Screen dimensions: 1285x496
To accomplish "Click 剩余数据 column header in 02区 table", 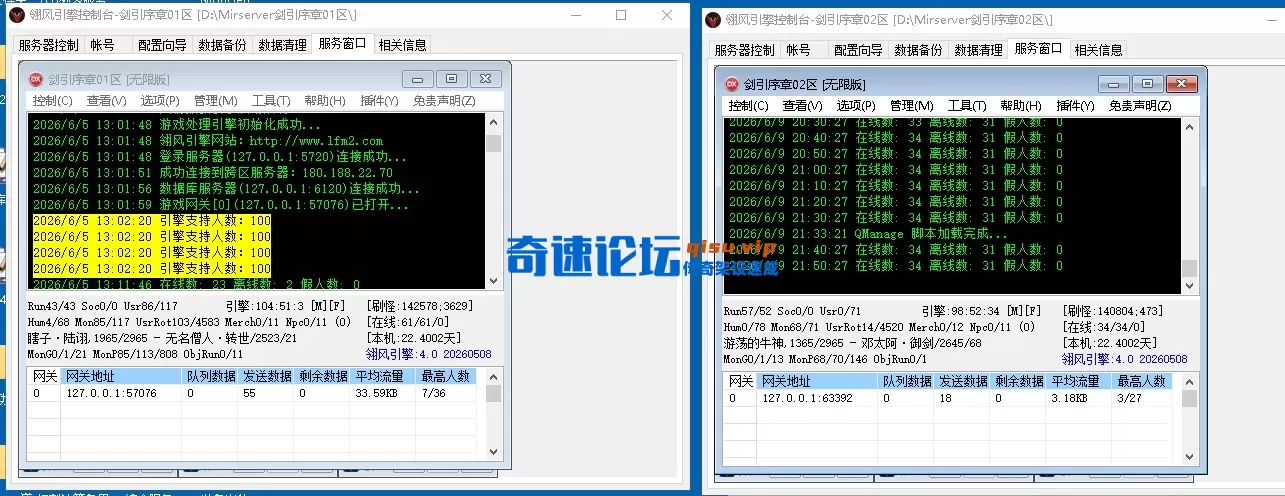I will click(1019, 381).
